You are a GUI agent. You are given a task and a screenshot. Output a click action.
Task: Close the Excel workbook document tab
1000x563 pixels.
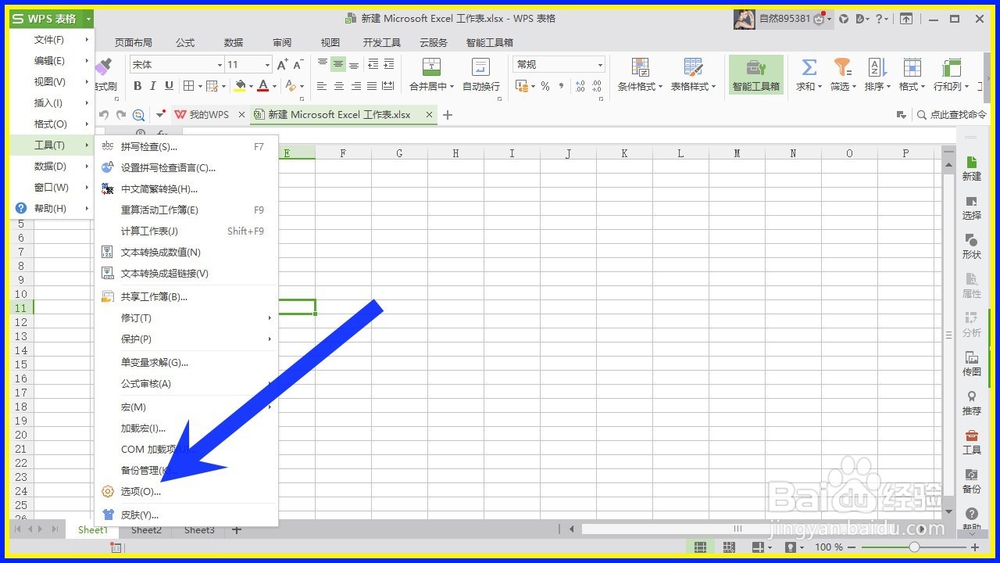point(429,115)
